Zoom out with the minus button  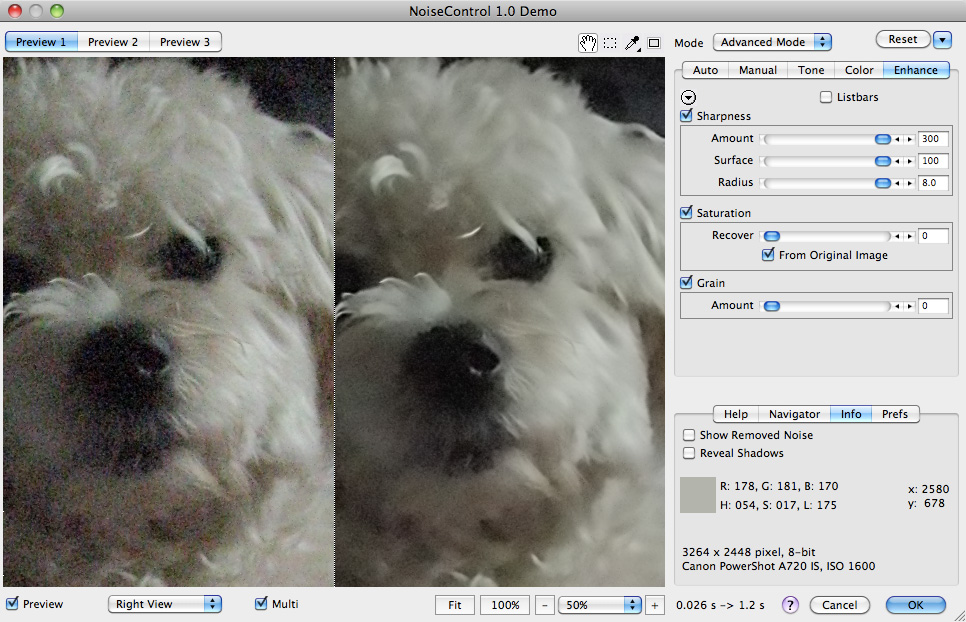[x=545, y=605]
